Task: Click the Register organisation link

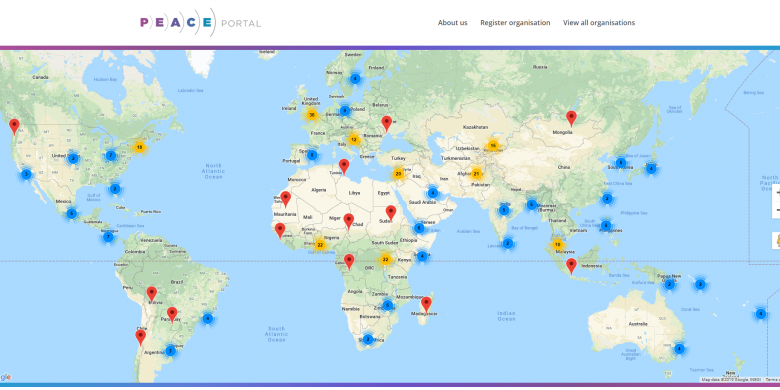Action: coord(515,23)
